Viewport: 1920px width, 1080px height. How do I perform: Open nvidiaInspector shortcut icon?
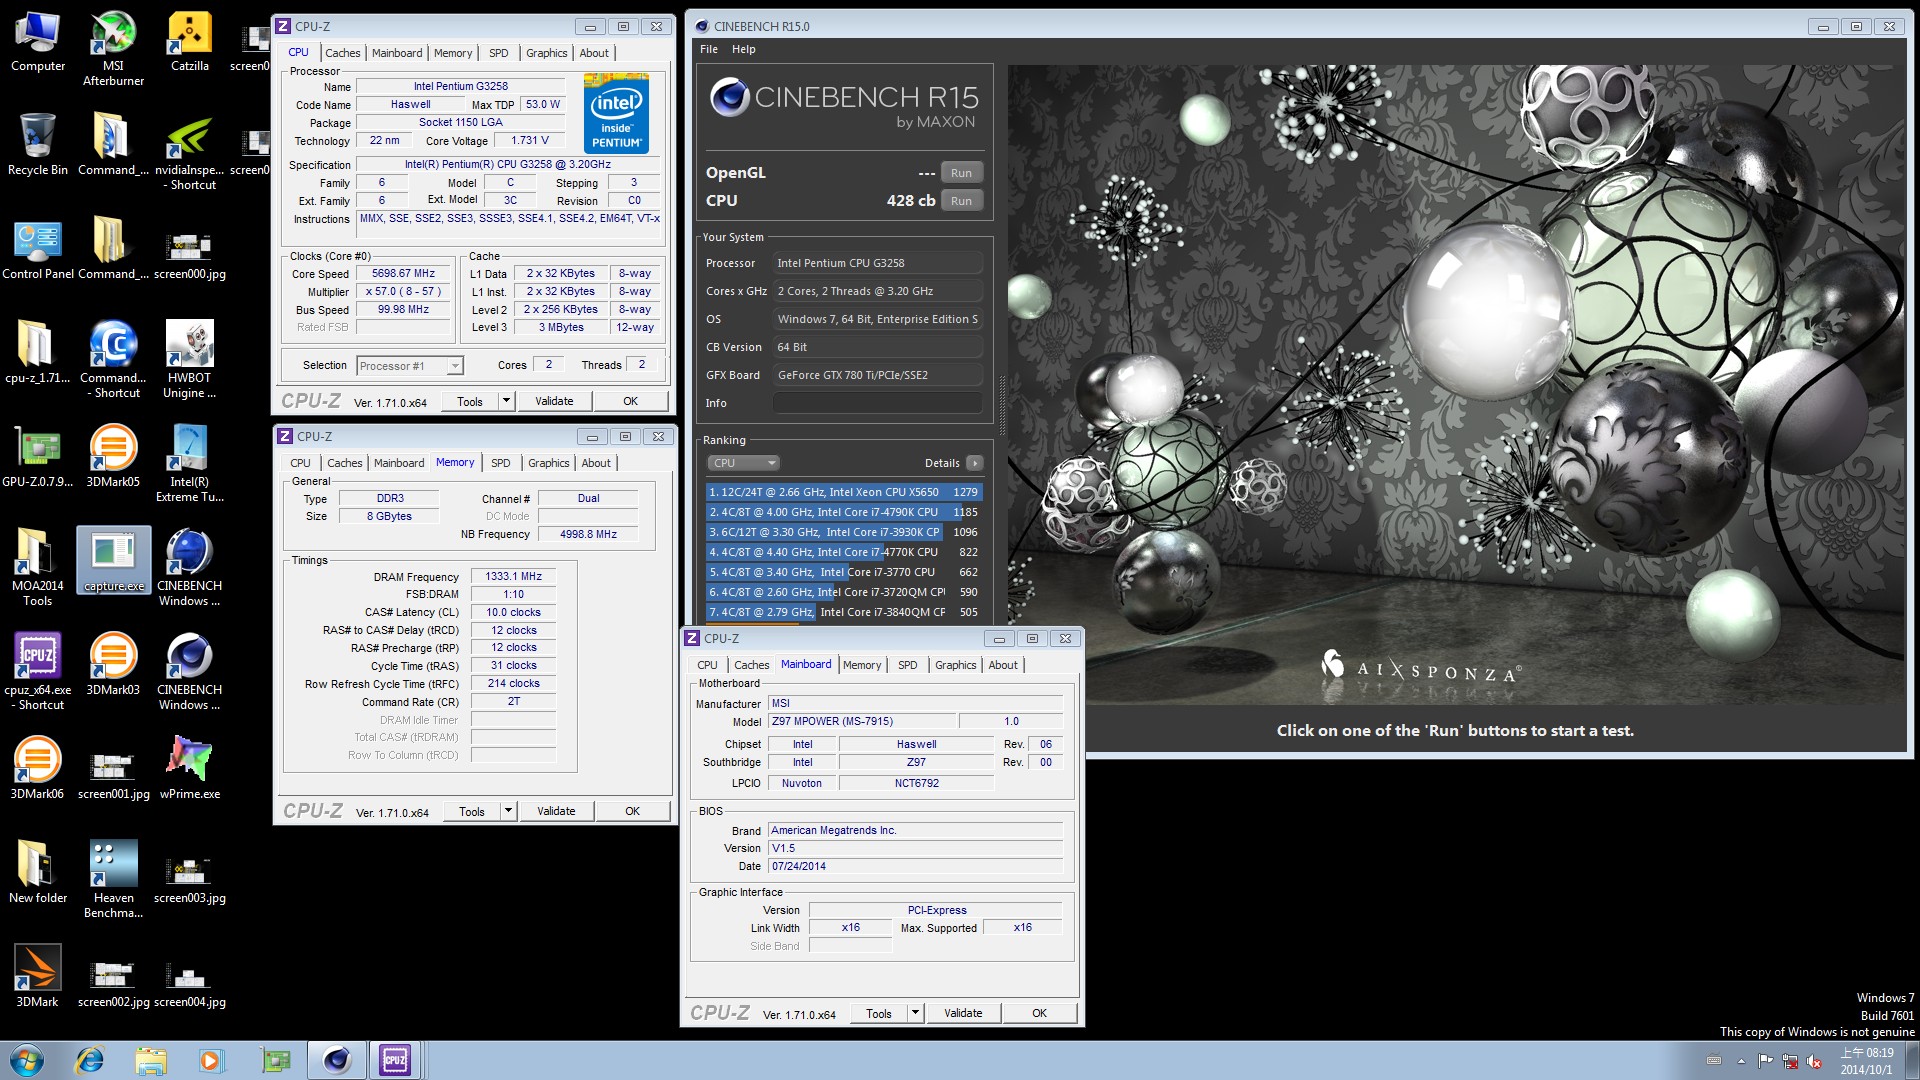coord(189,153)
